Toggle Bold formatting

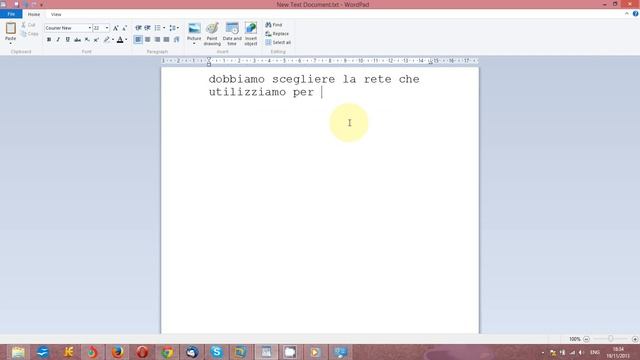[x=49, y=40]
